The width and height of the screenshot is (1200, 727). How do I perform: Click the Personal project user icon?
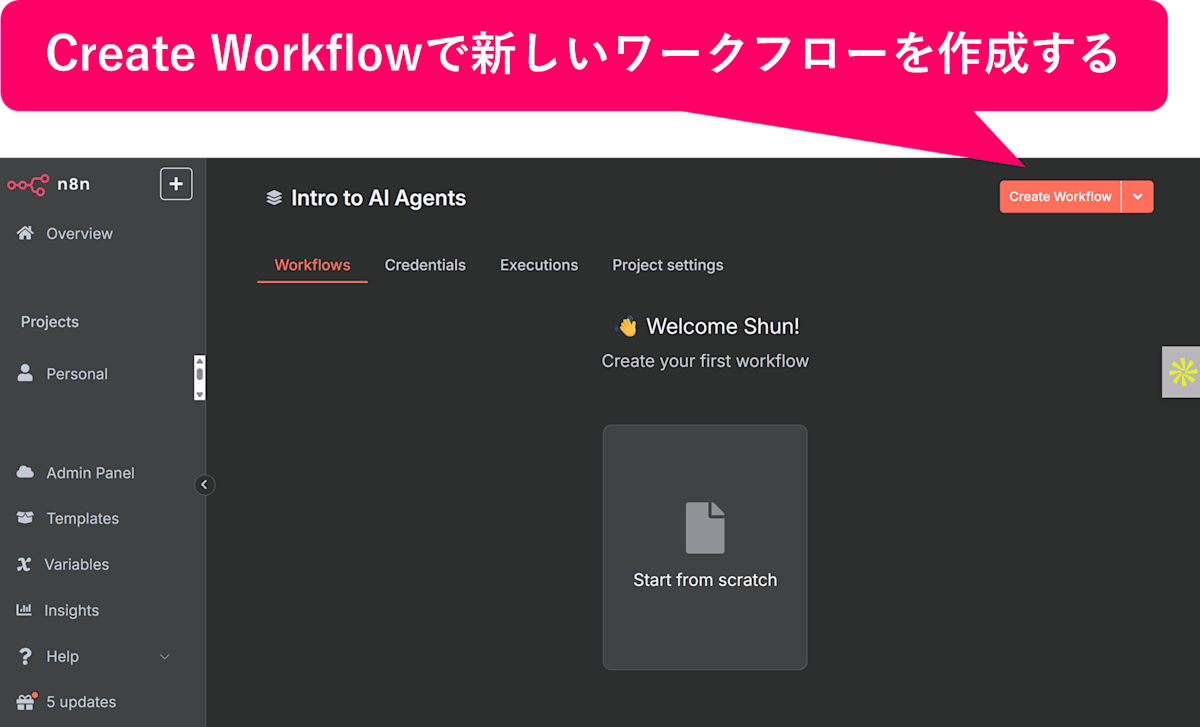click(25, 373)
